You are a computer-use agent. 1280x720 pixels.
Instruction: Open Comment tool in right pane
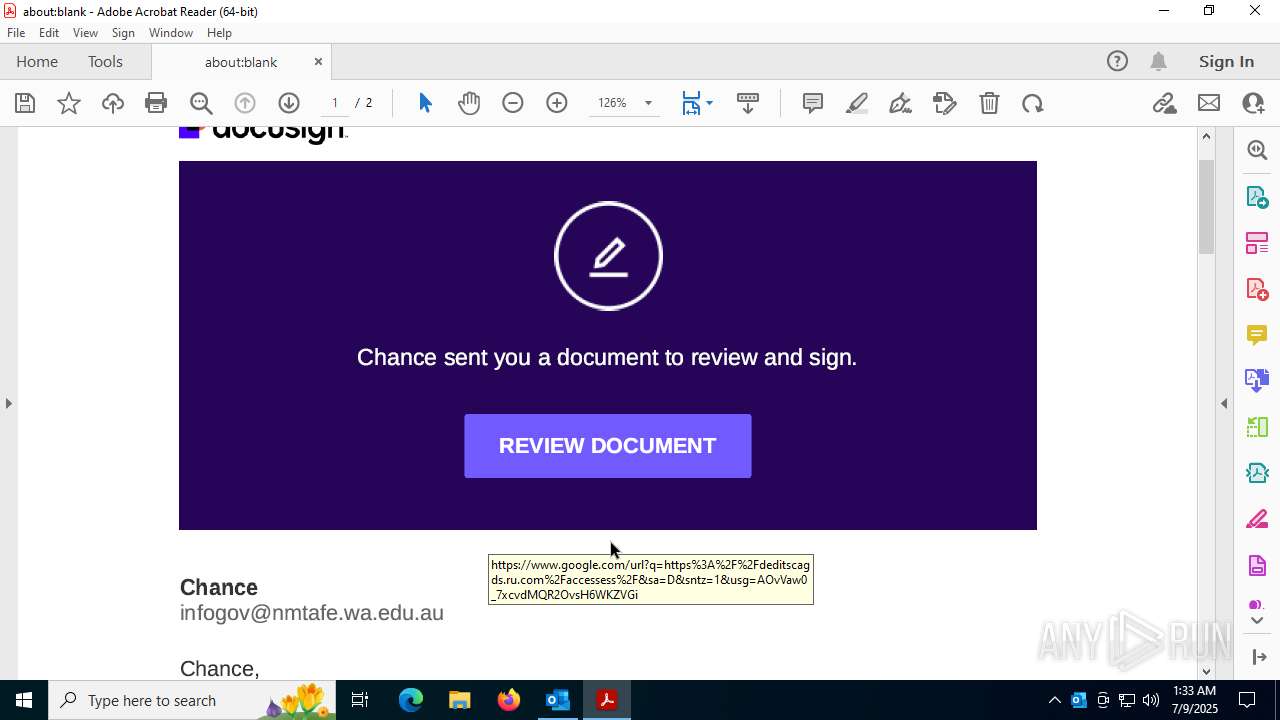pyautogui.click(x=1257, y=334)
